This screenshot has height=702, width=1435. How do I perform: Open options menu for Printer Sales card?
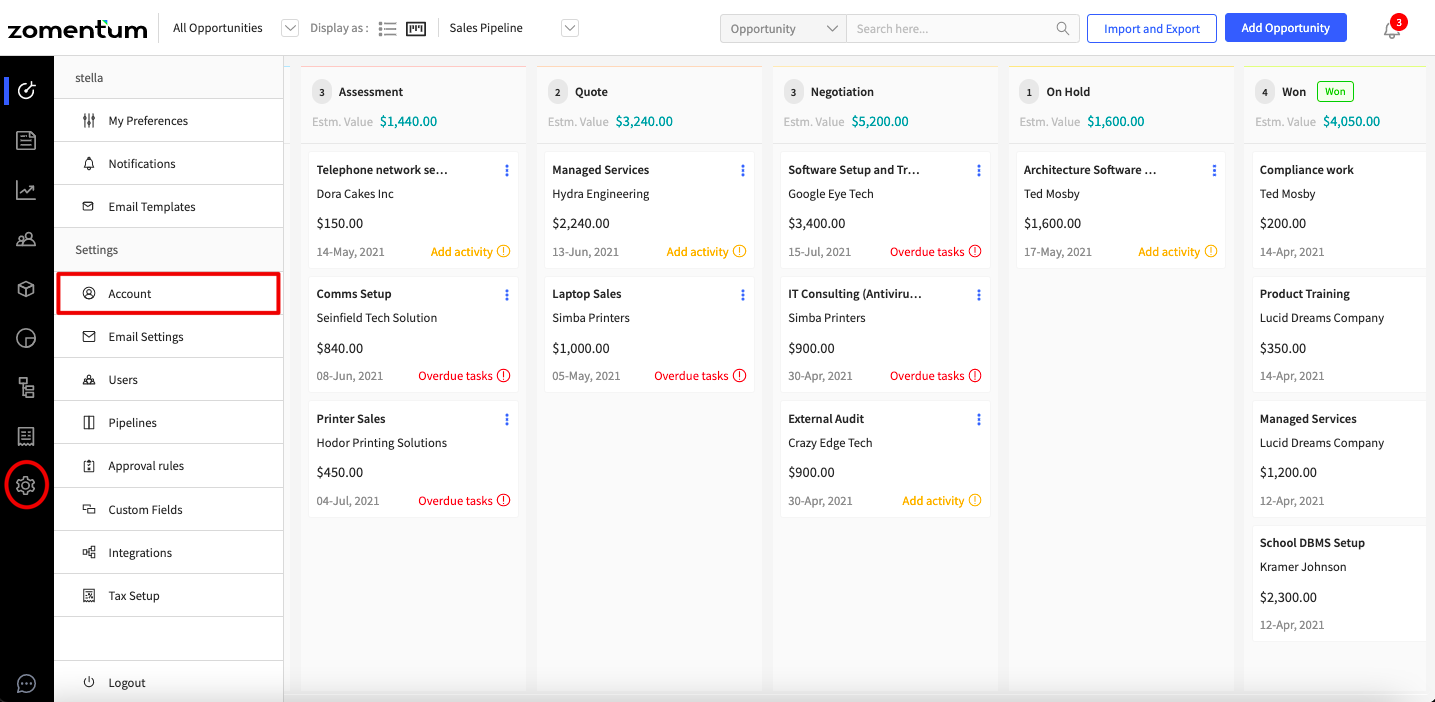pos(507,420)
